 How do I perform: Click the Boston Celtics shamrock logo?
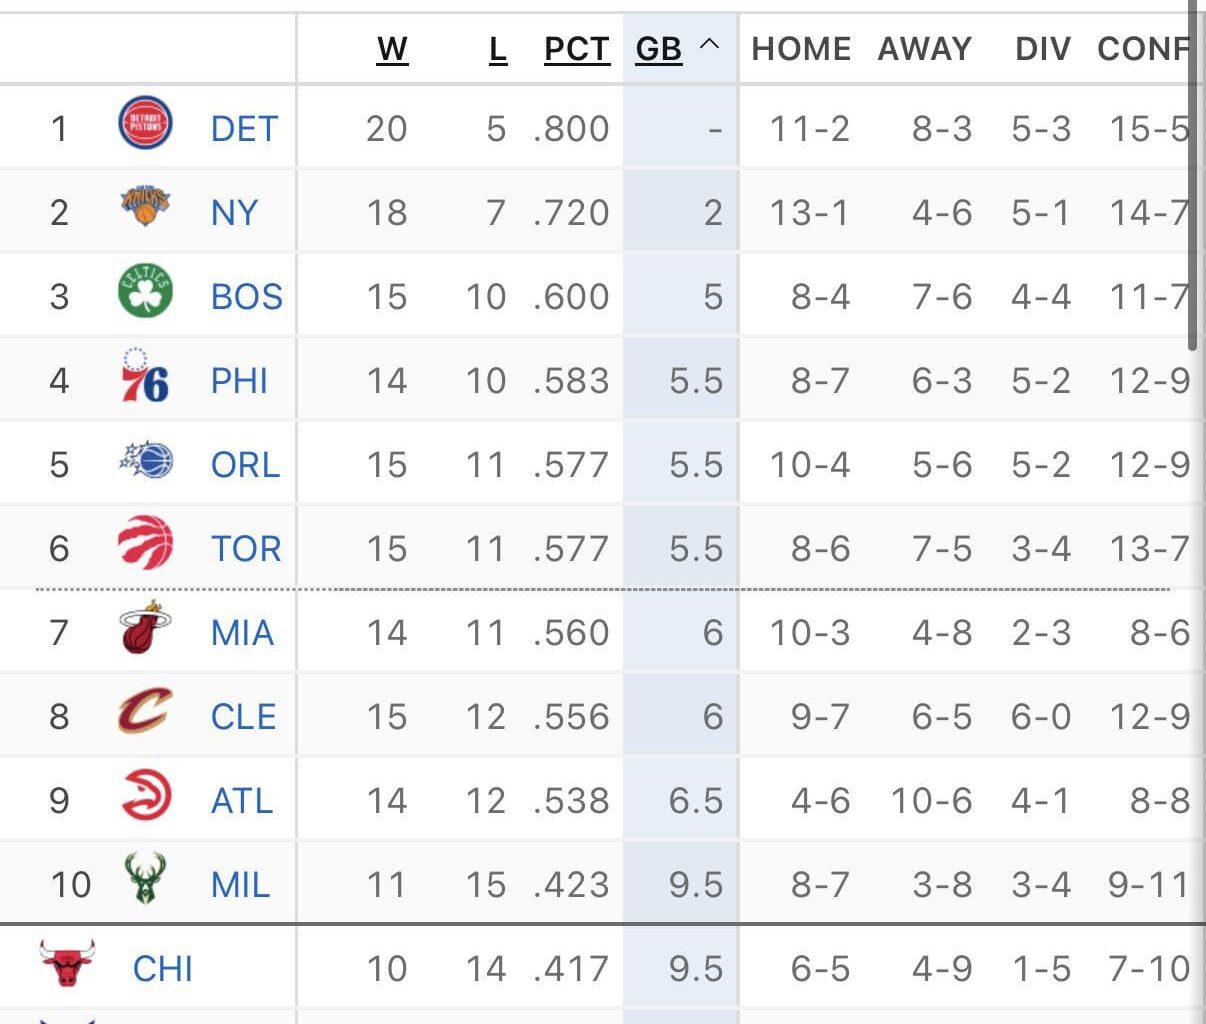tap(145, 292)
